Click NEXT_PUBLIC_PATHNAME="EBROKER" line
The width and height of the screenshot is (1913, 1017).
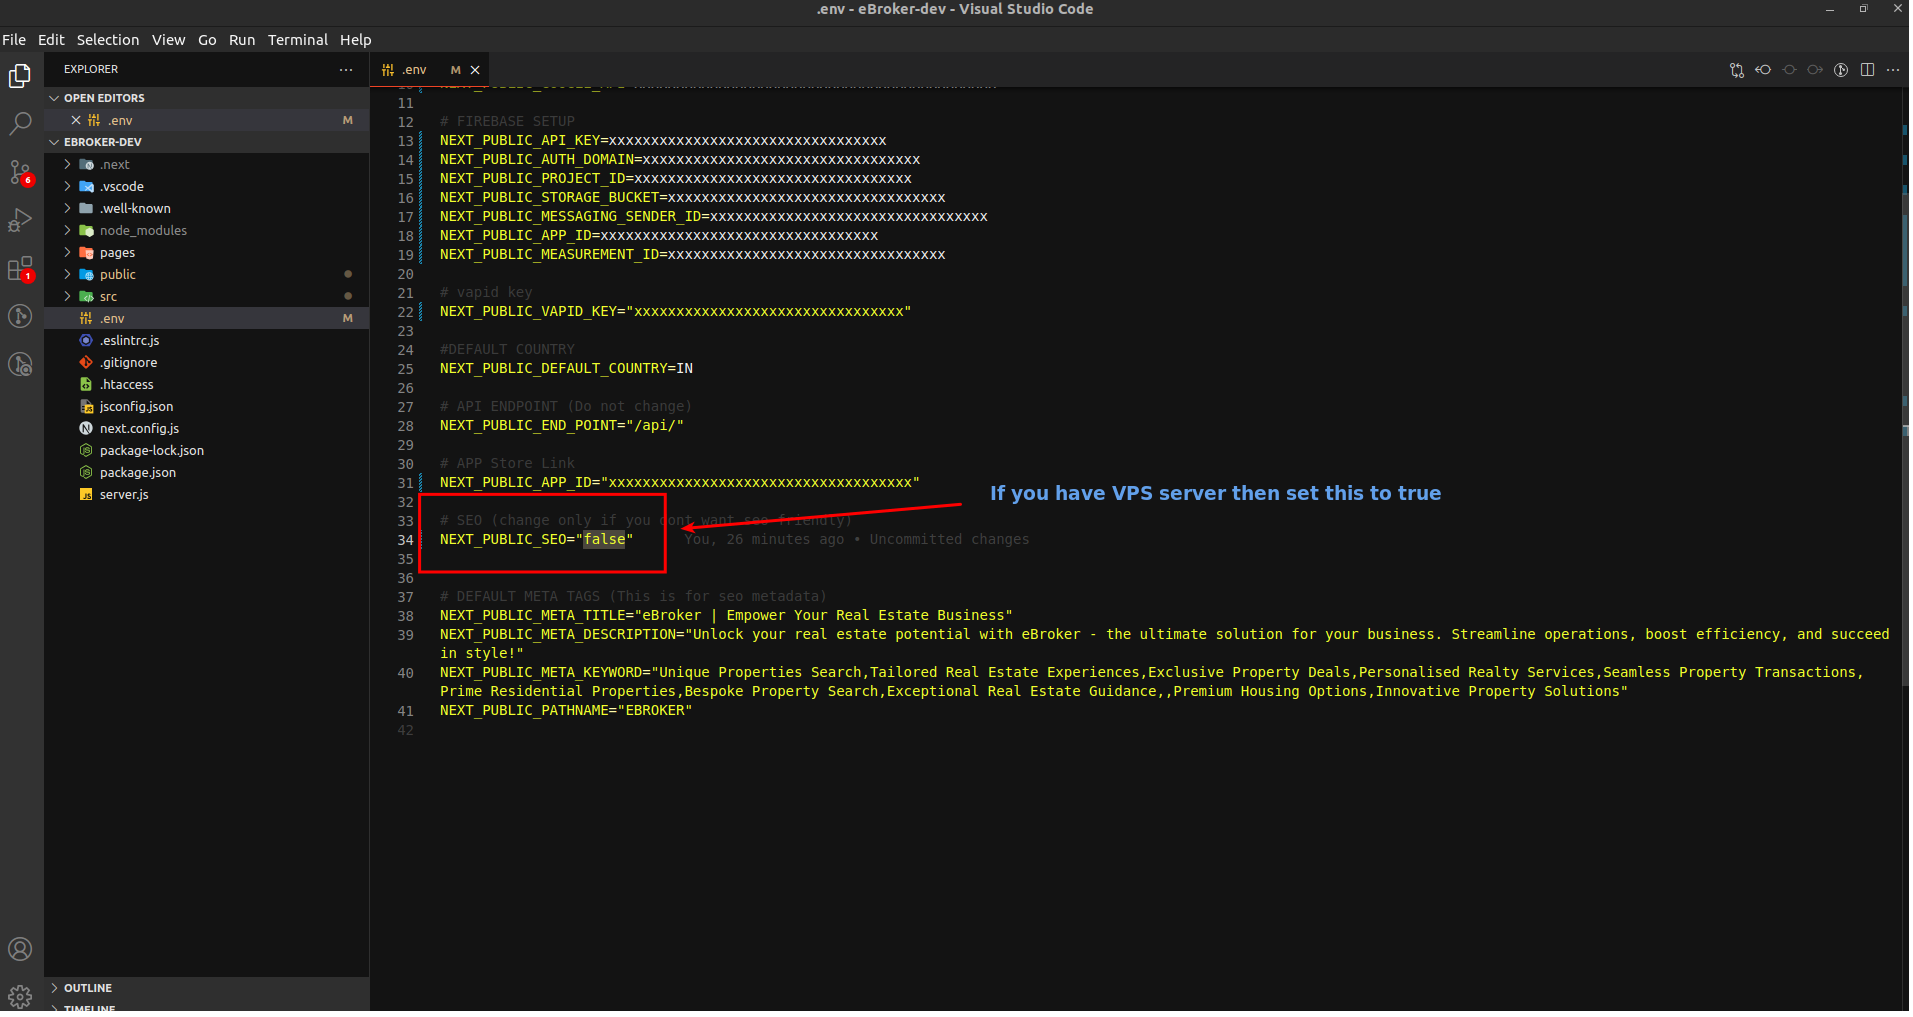click(x=566, y=711)
